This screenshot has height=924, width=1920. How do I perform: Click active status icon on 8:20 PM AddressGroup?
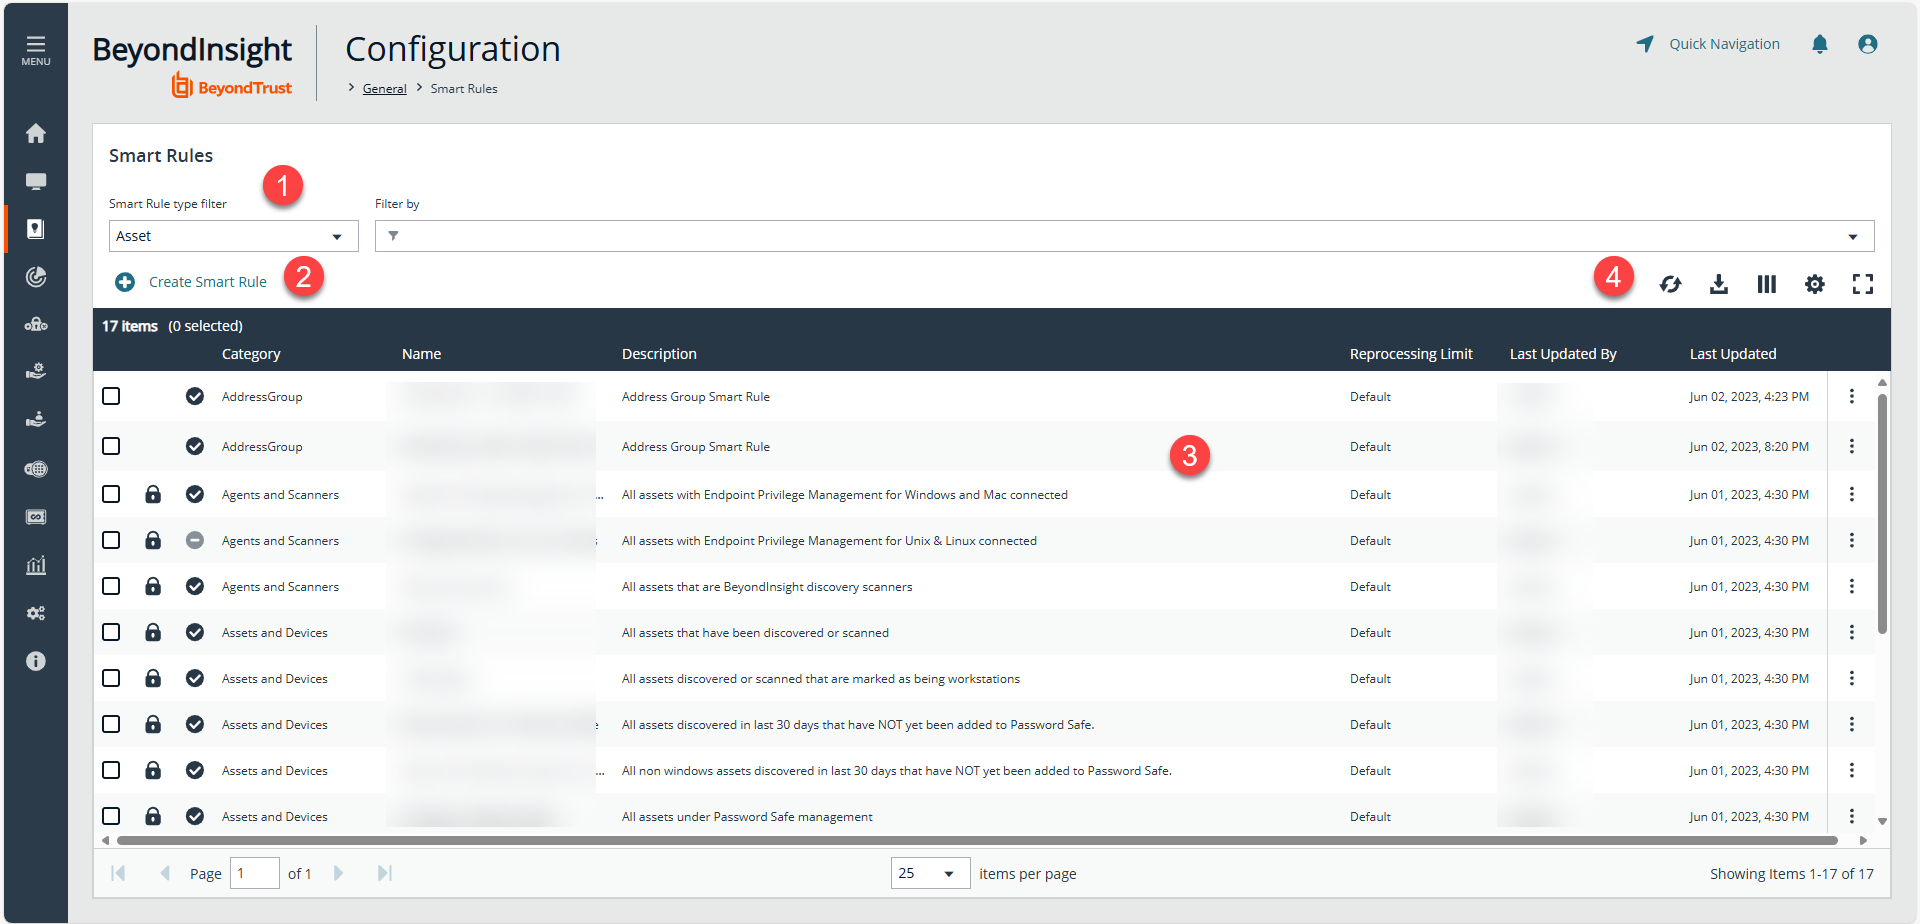pos(195,446)
